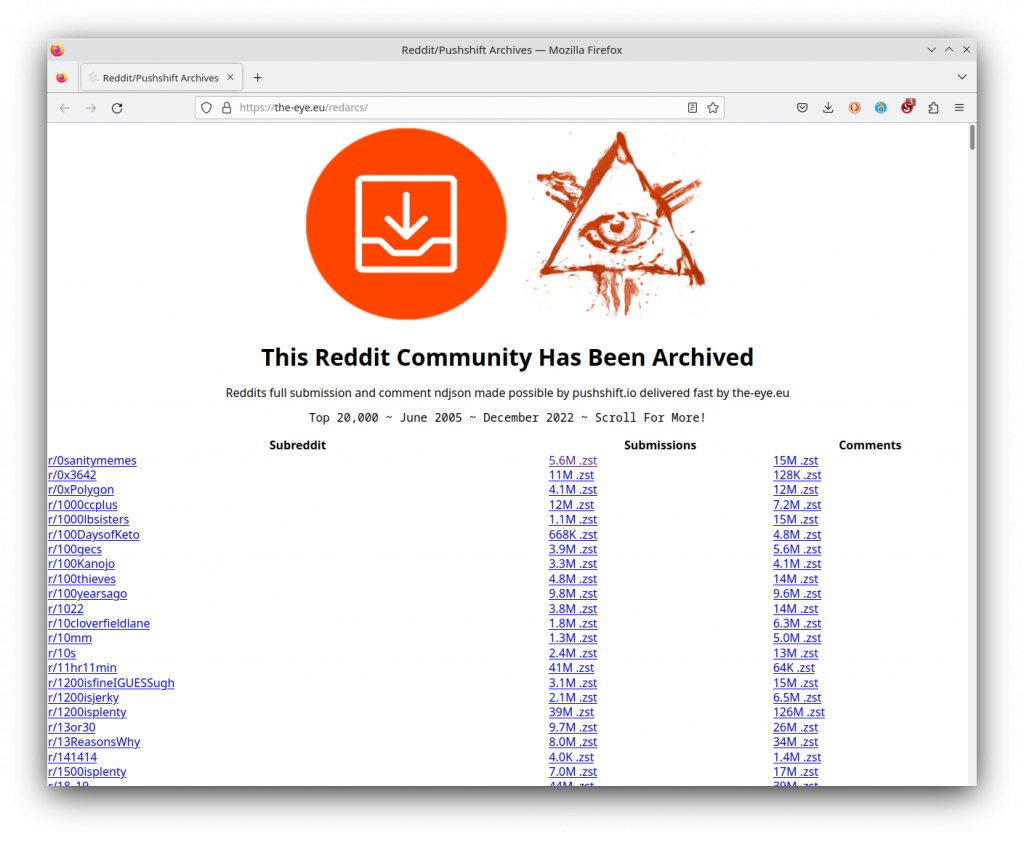Click the URL address field
This screenshot has height=842, width=1024.
(457, 108)
